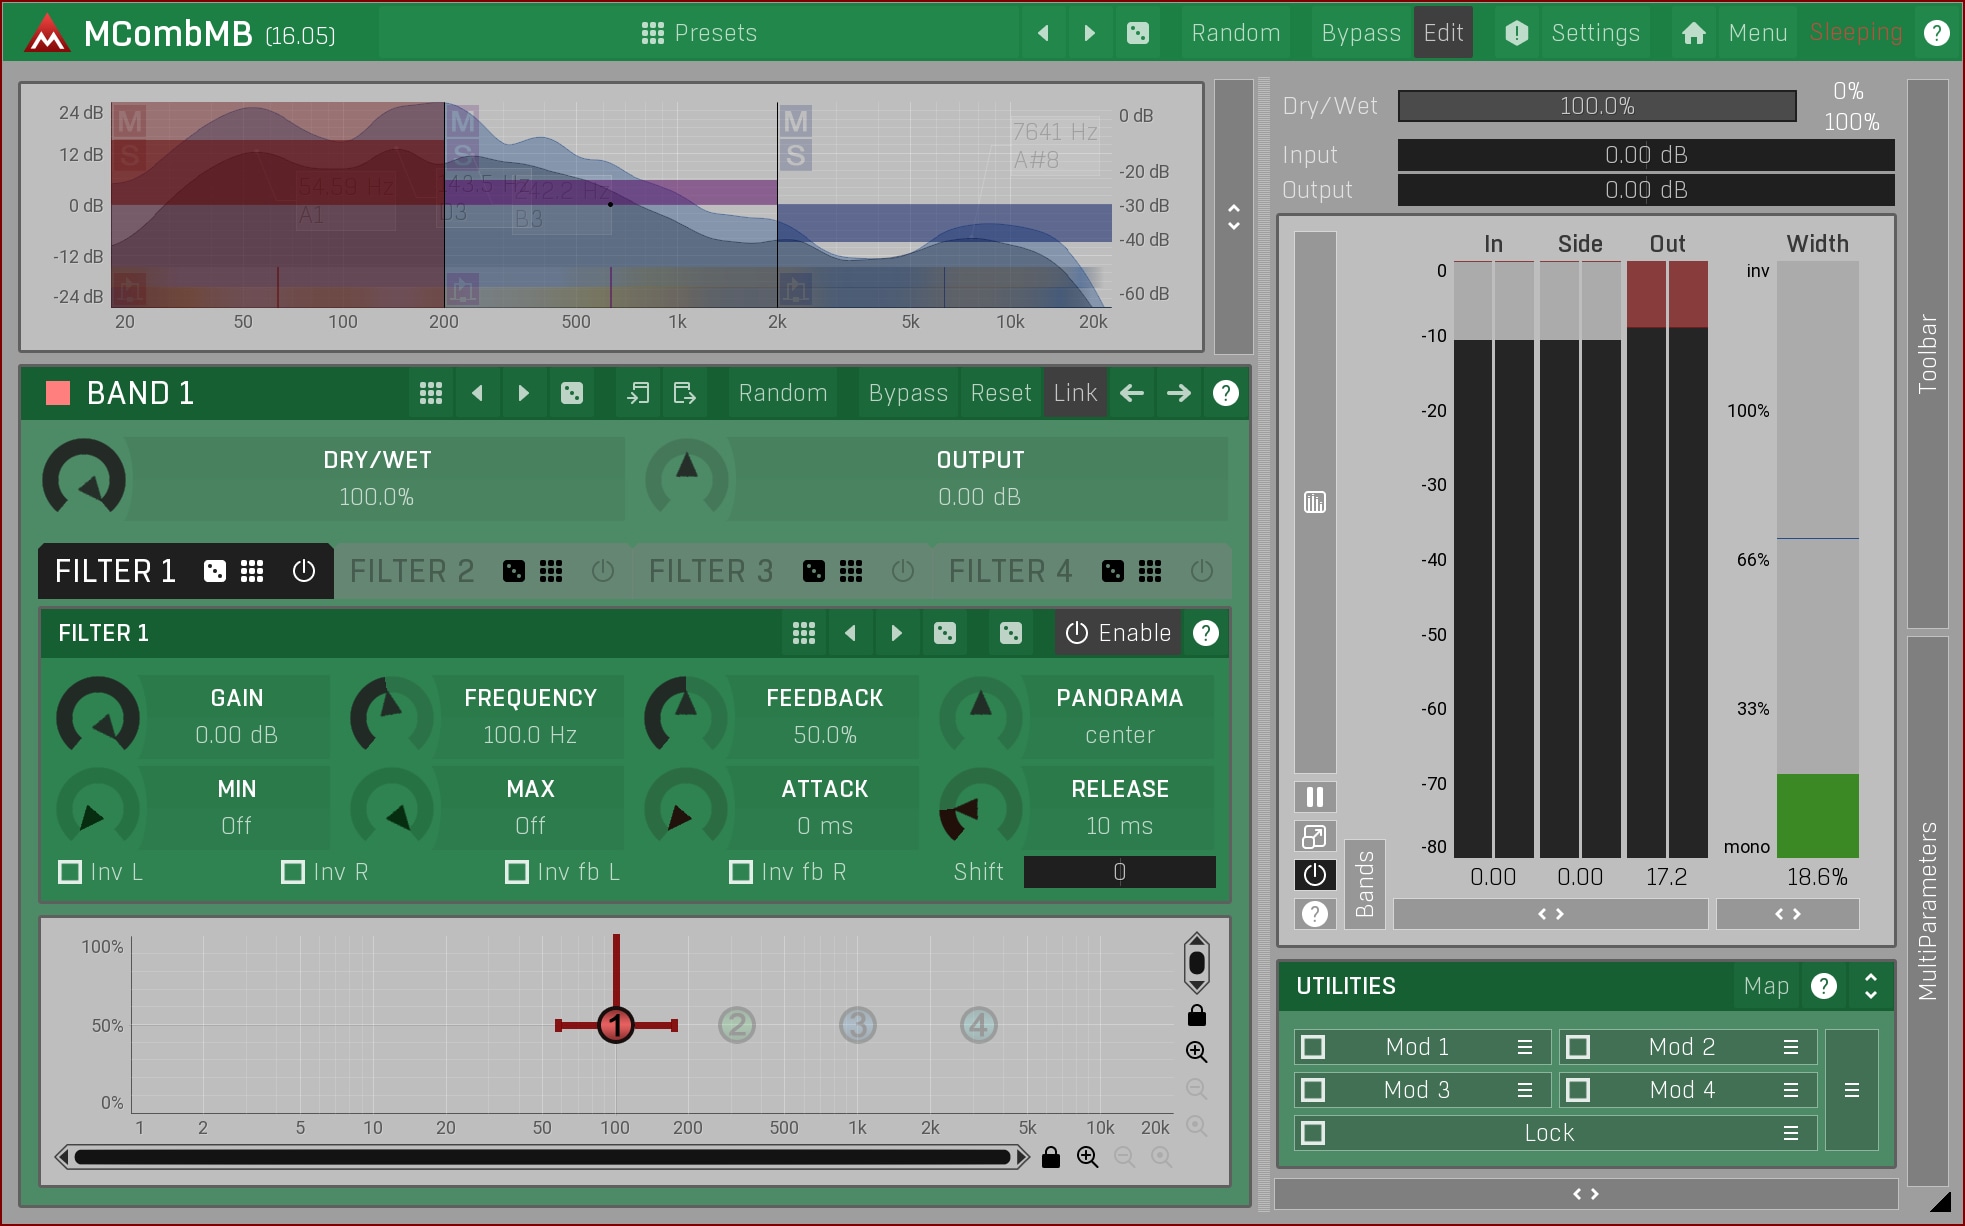Load the previous global preset arrow
Viewport: 1965px width, 1226px height.
coord(1043,33)
